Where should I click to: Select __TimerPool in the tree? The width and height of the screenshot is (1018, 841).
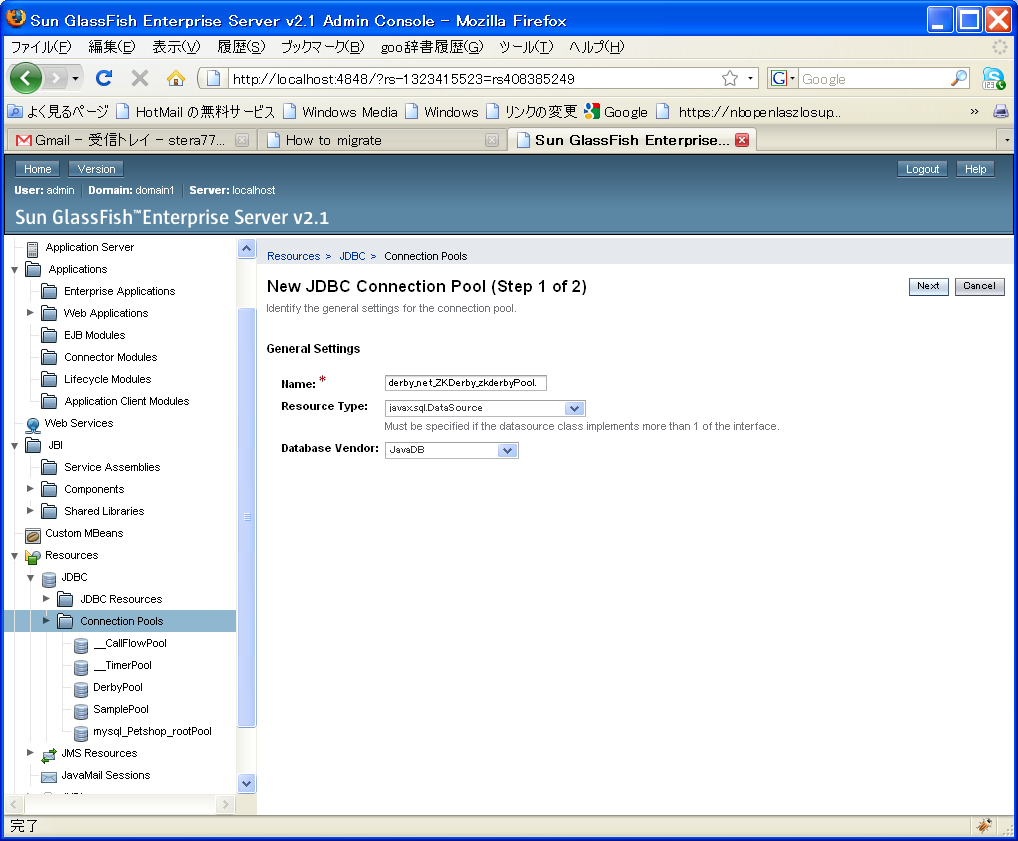[x=122, y=665]
